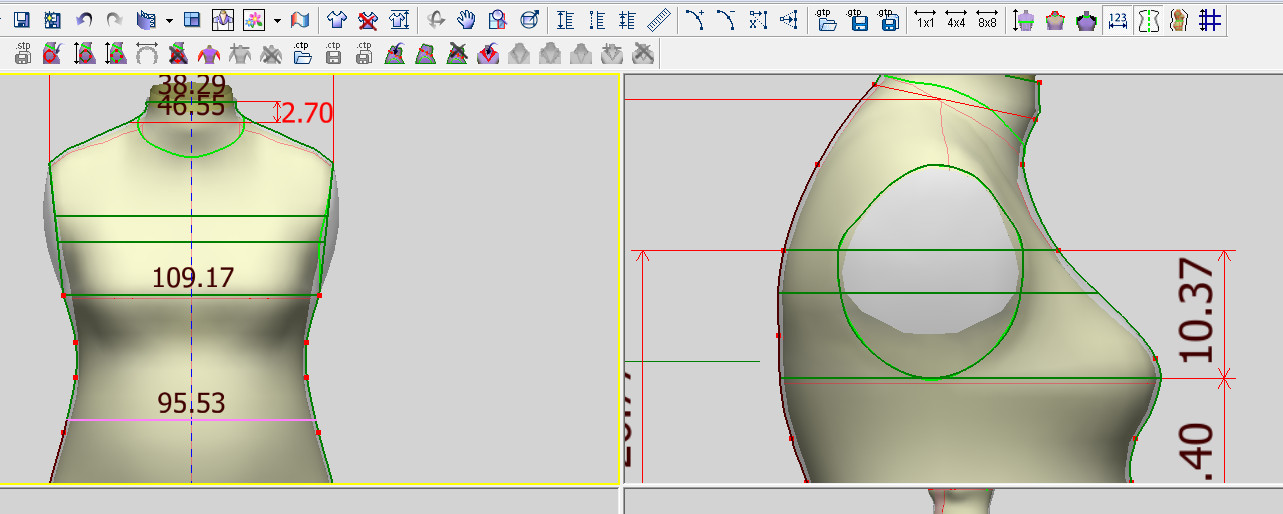Click the red 2.70 neck height dimension
The image size is (1283, 514).
tap(307, 113)
